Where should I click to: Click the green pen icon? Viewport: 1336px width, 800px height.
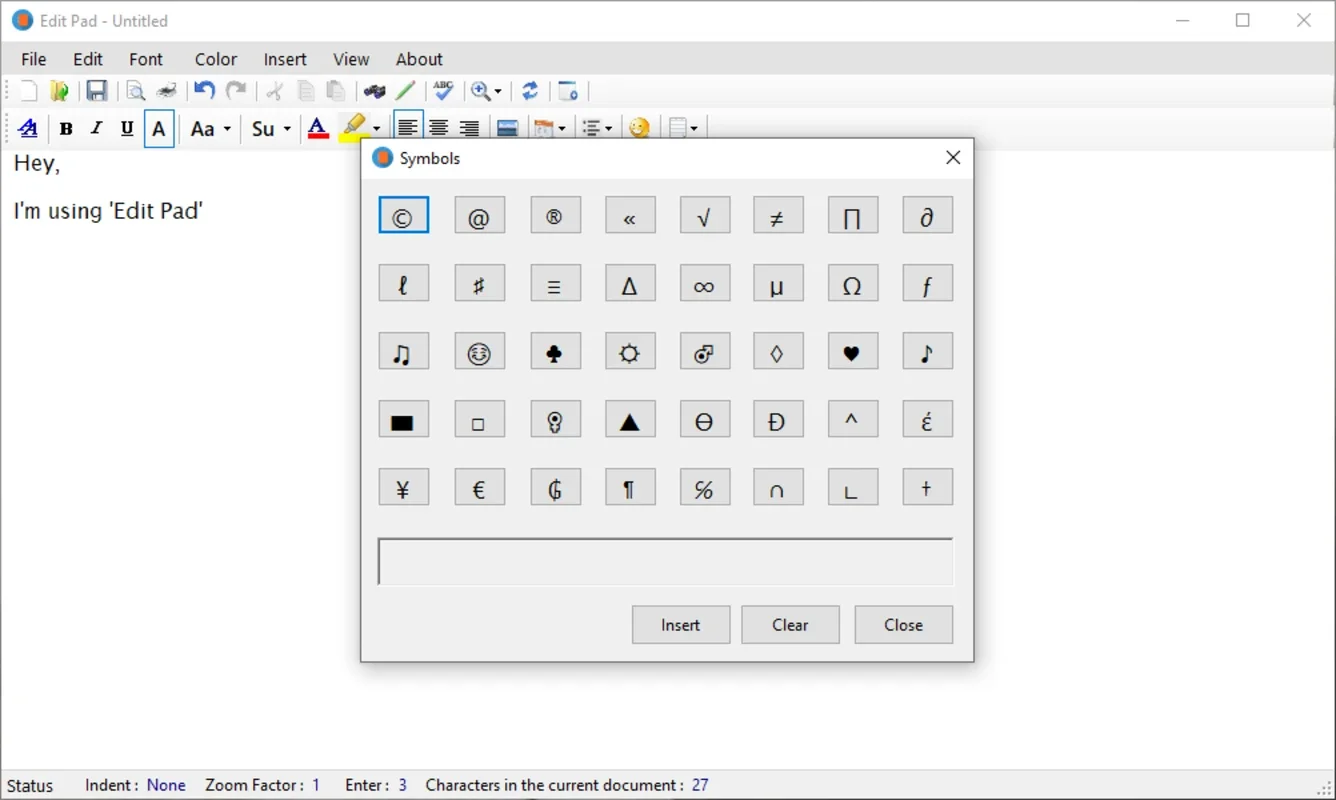click(405, 91)
